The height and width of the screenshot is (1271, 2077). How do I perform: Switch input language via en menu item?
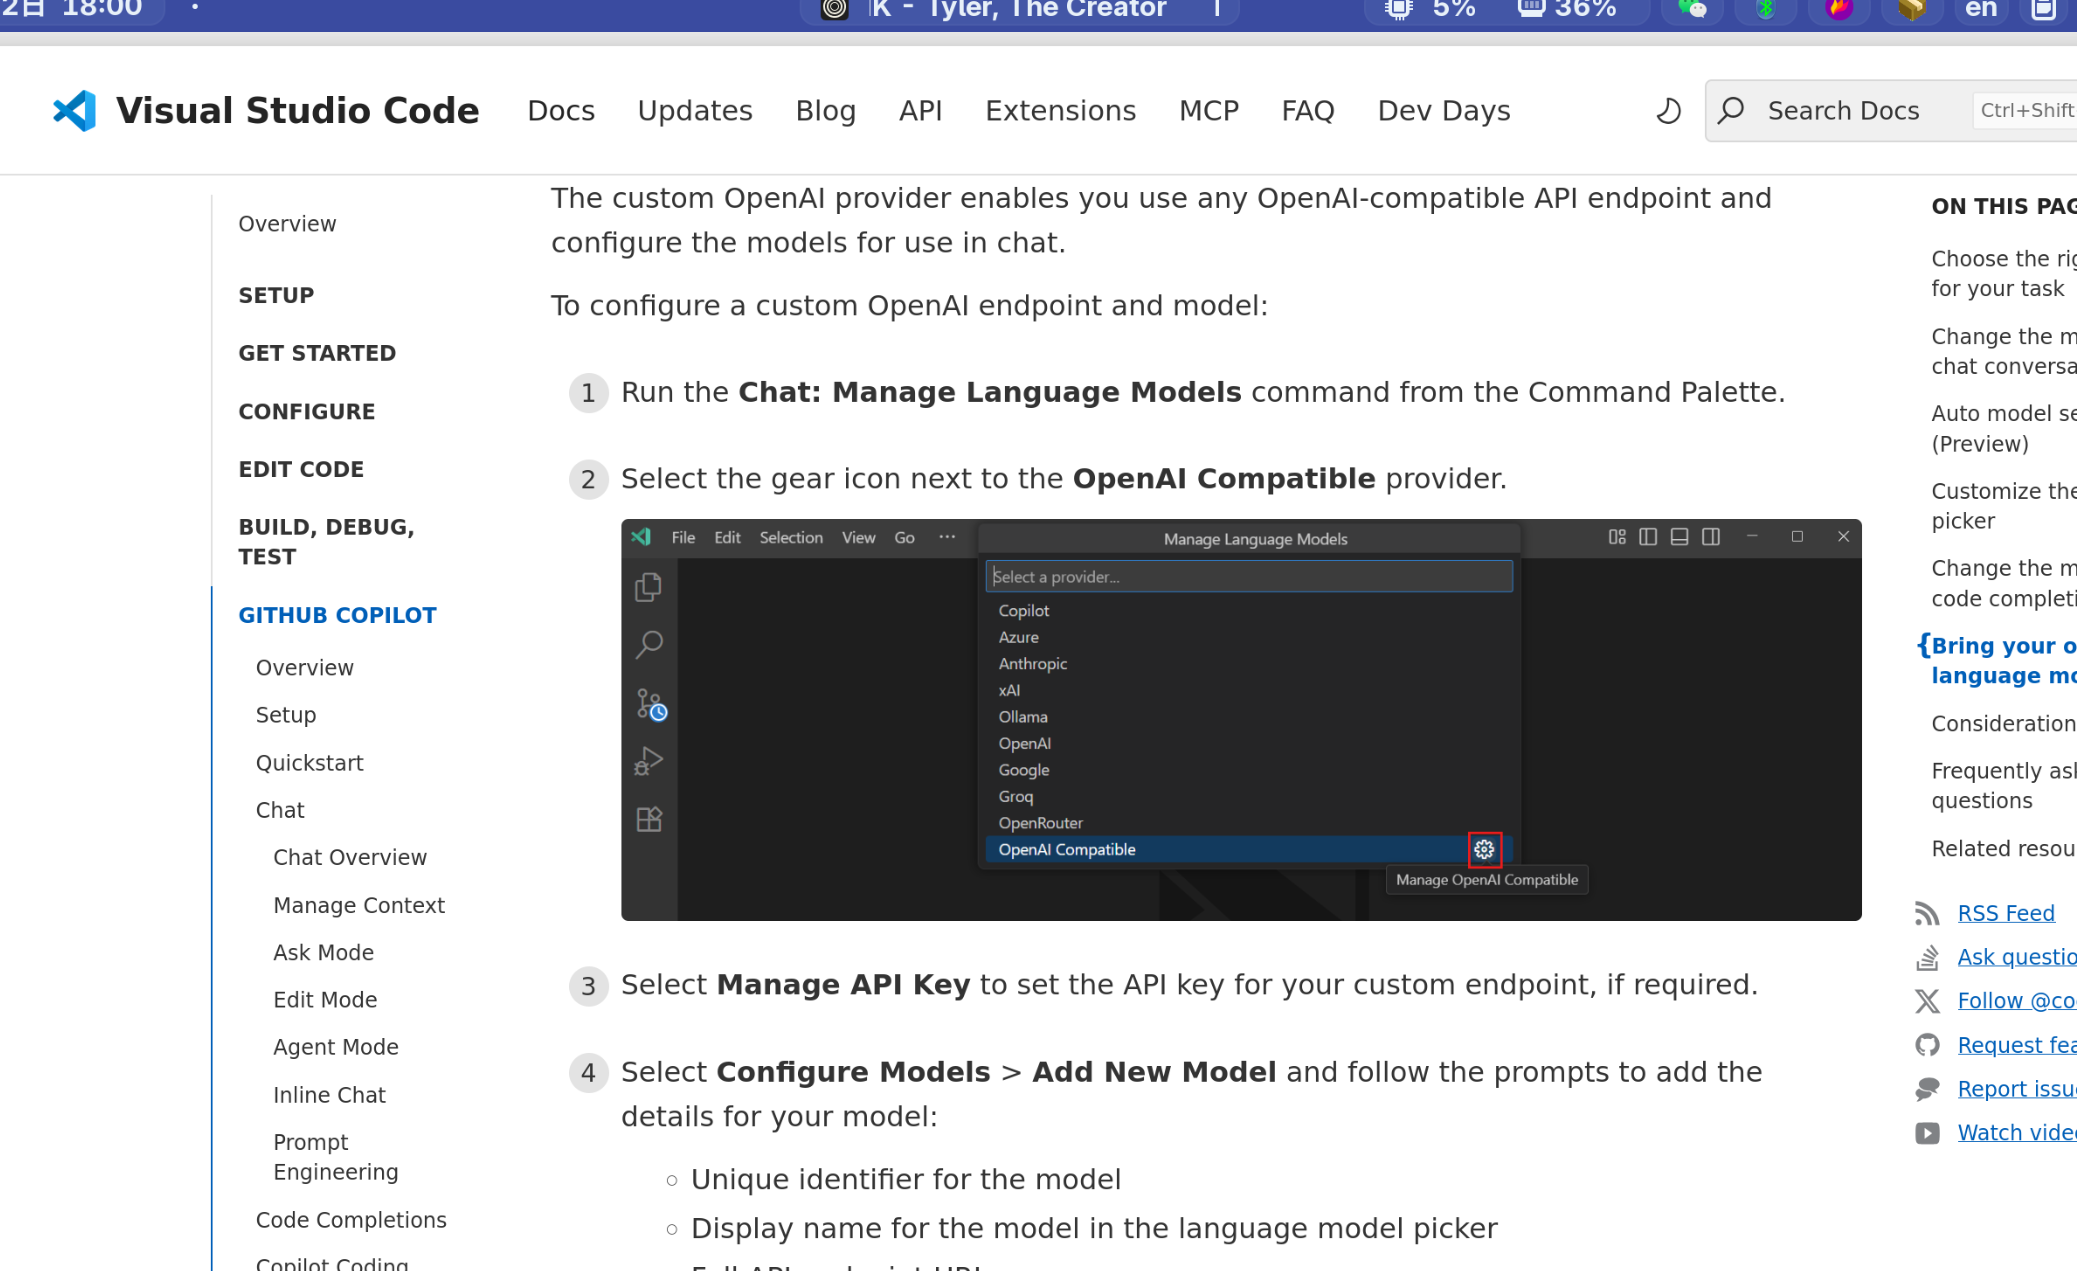click(x=1980, y=10)
